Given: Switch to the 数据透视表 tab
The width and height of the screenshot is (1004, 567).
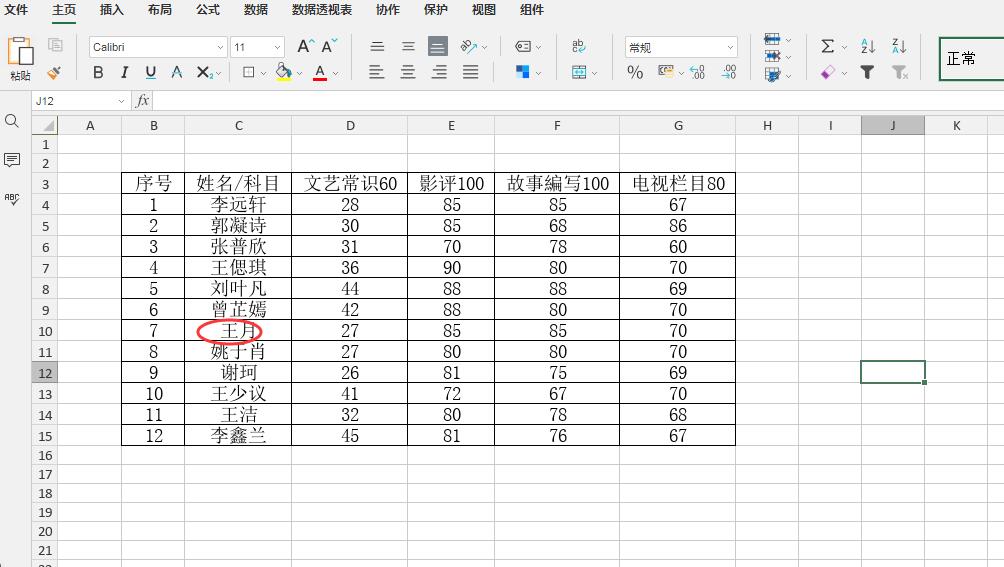Looking at the screenshot, I should click(x=321, y=10).
